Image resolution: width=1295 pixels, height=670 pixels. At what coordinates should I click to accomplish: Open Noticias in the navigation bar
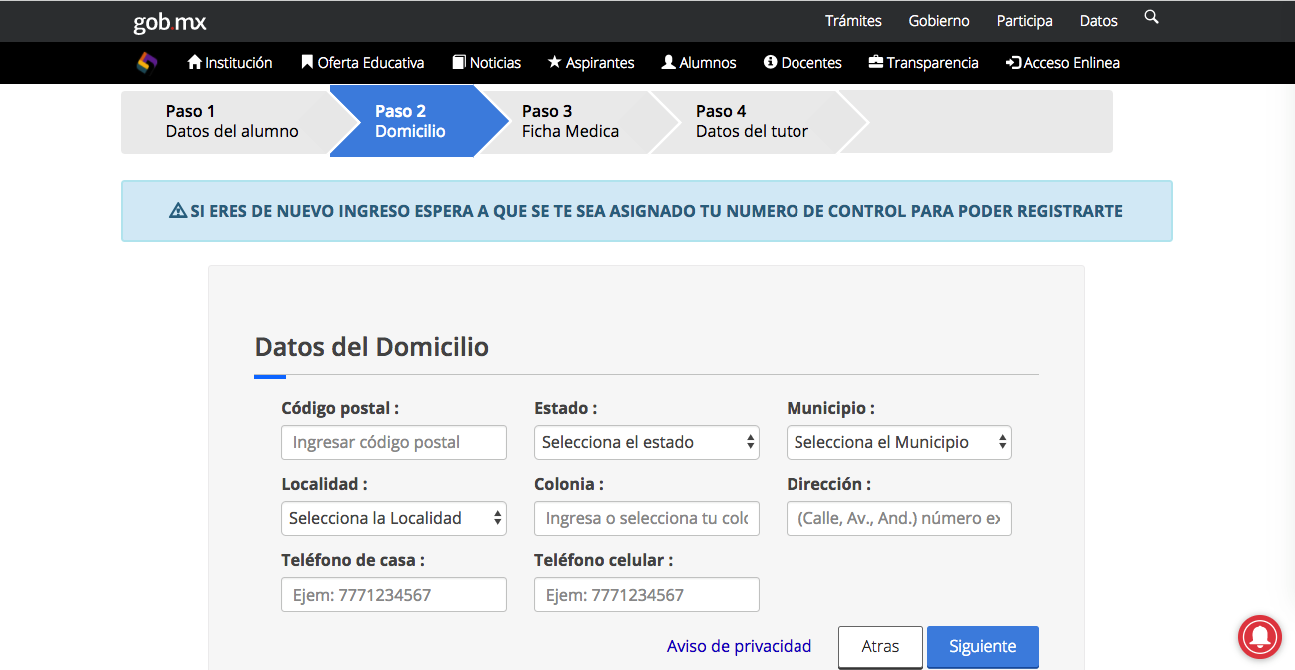[x=487, y=63]
